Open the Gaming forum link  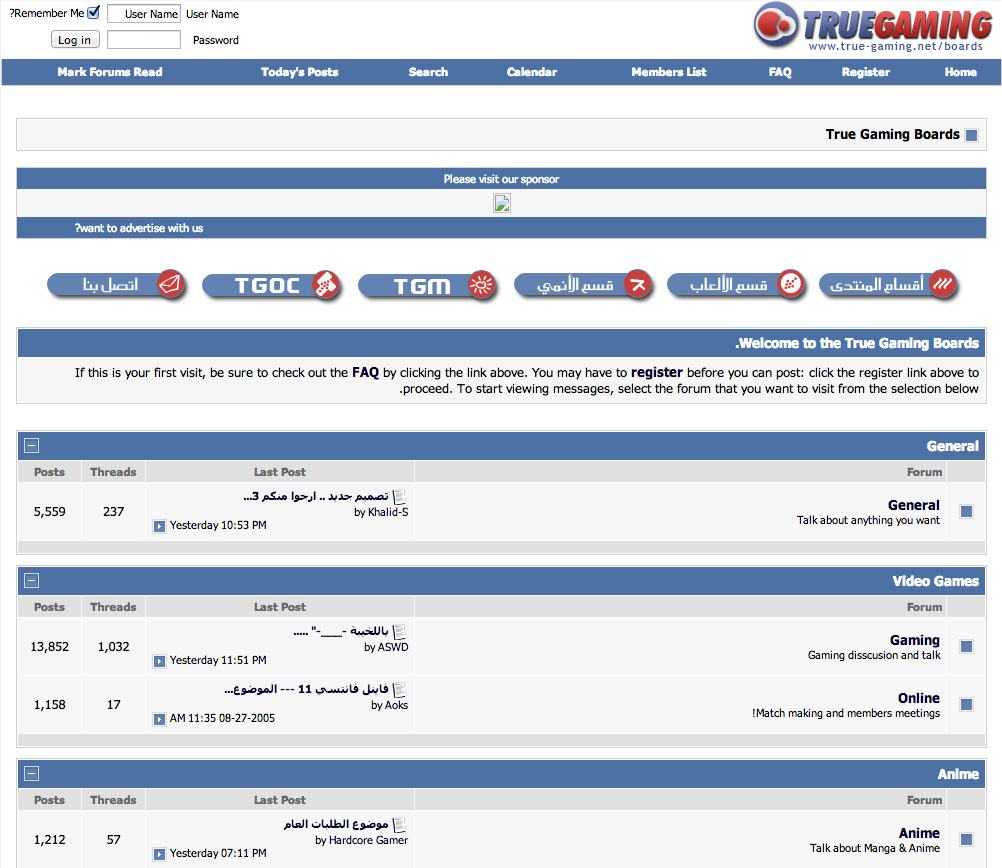915,640
